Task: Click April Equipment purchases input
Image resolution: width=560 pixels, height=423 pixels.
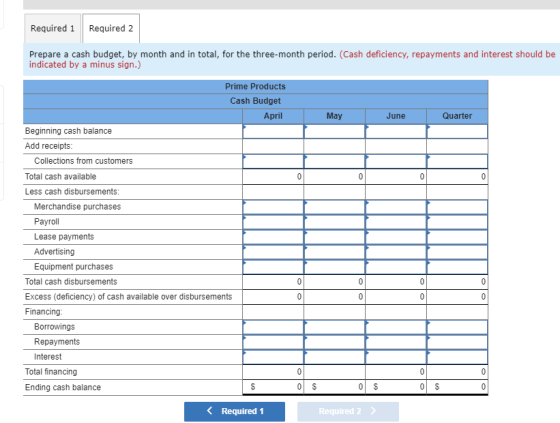Action: pos(273,267)
